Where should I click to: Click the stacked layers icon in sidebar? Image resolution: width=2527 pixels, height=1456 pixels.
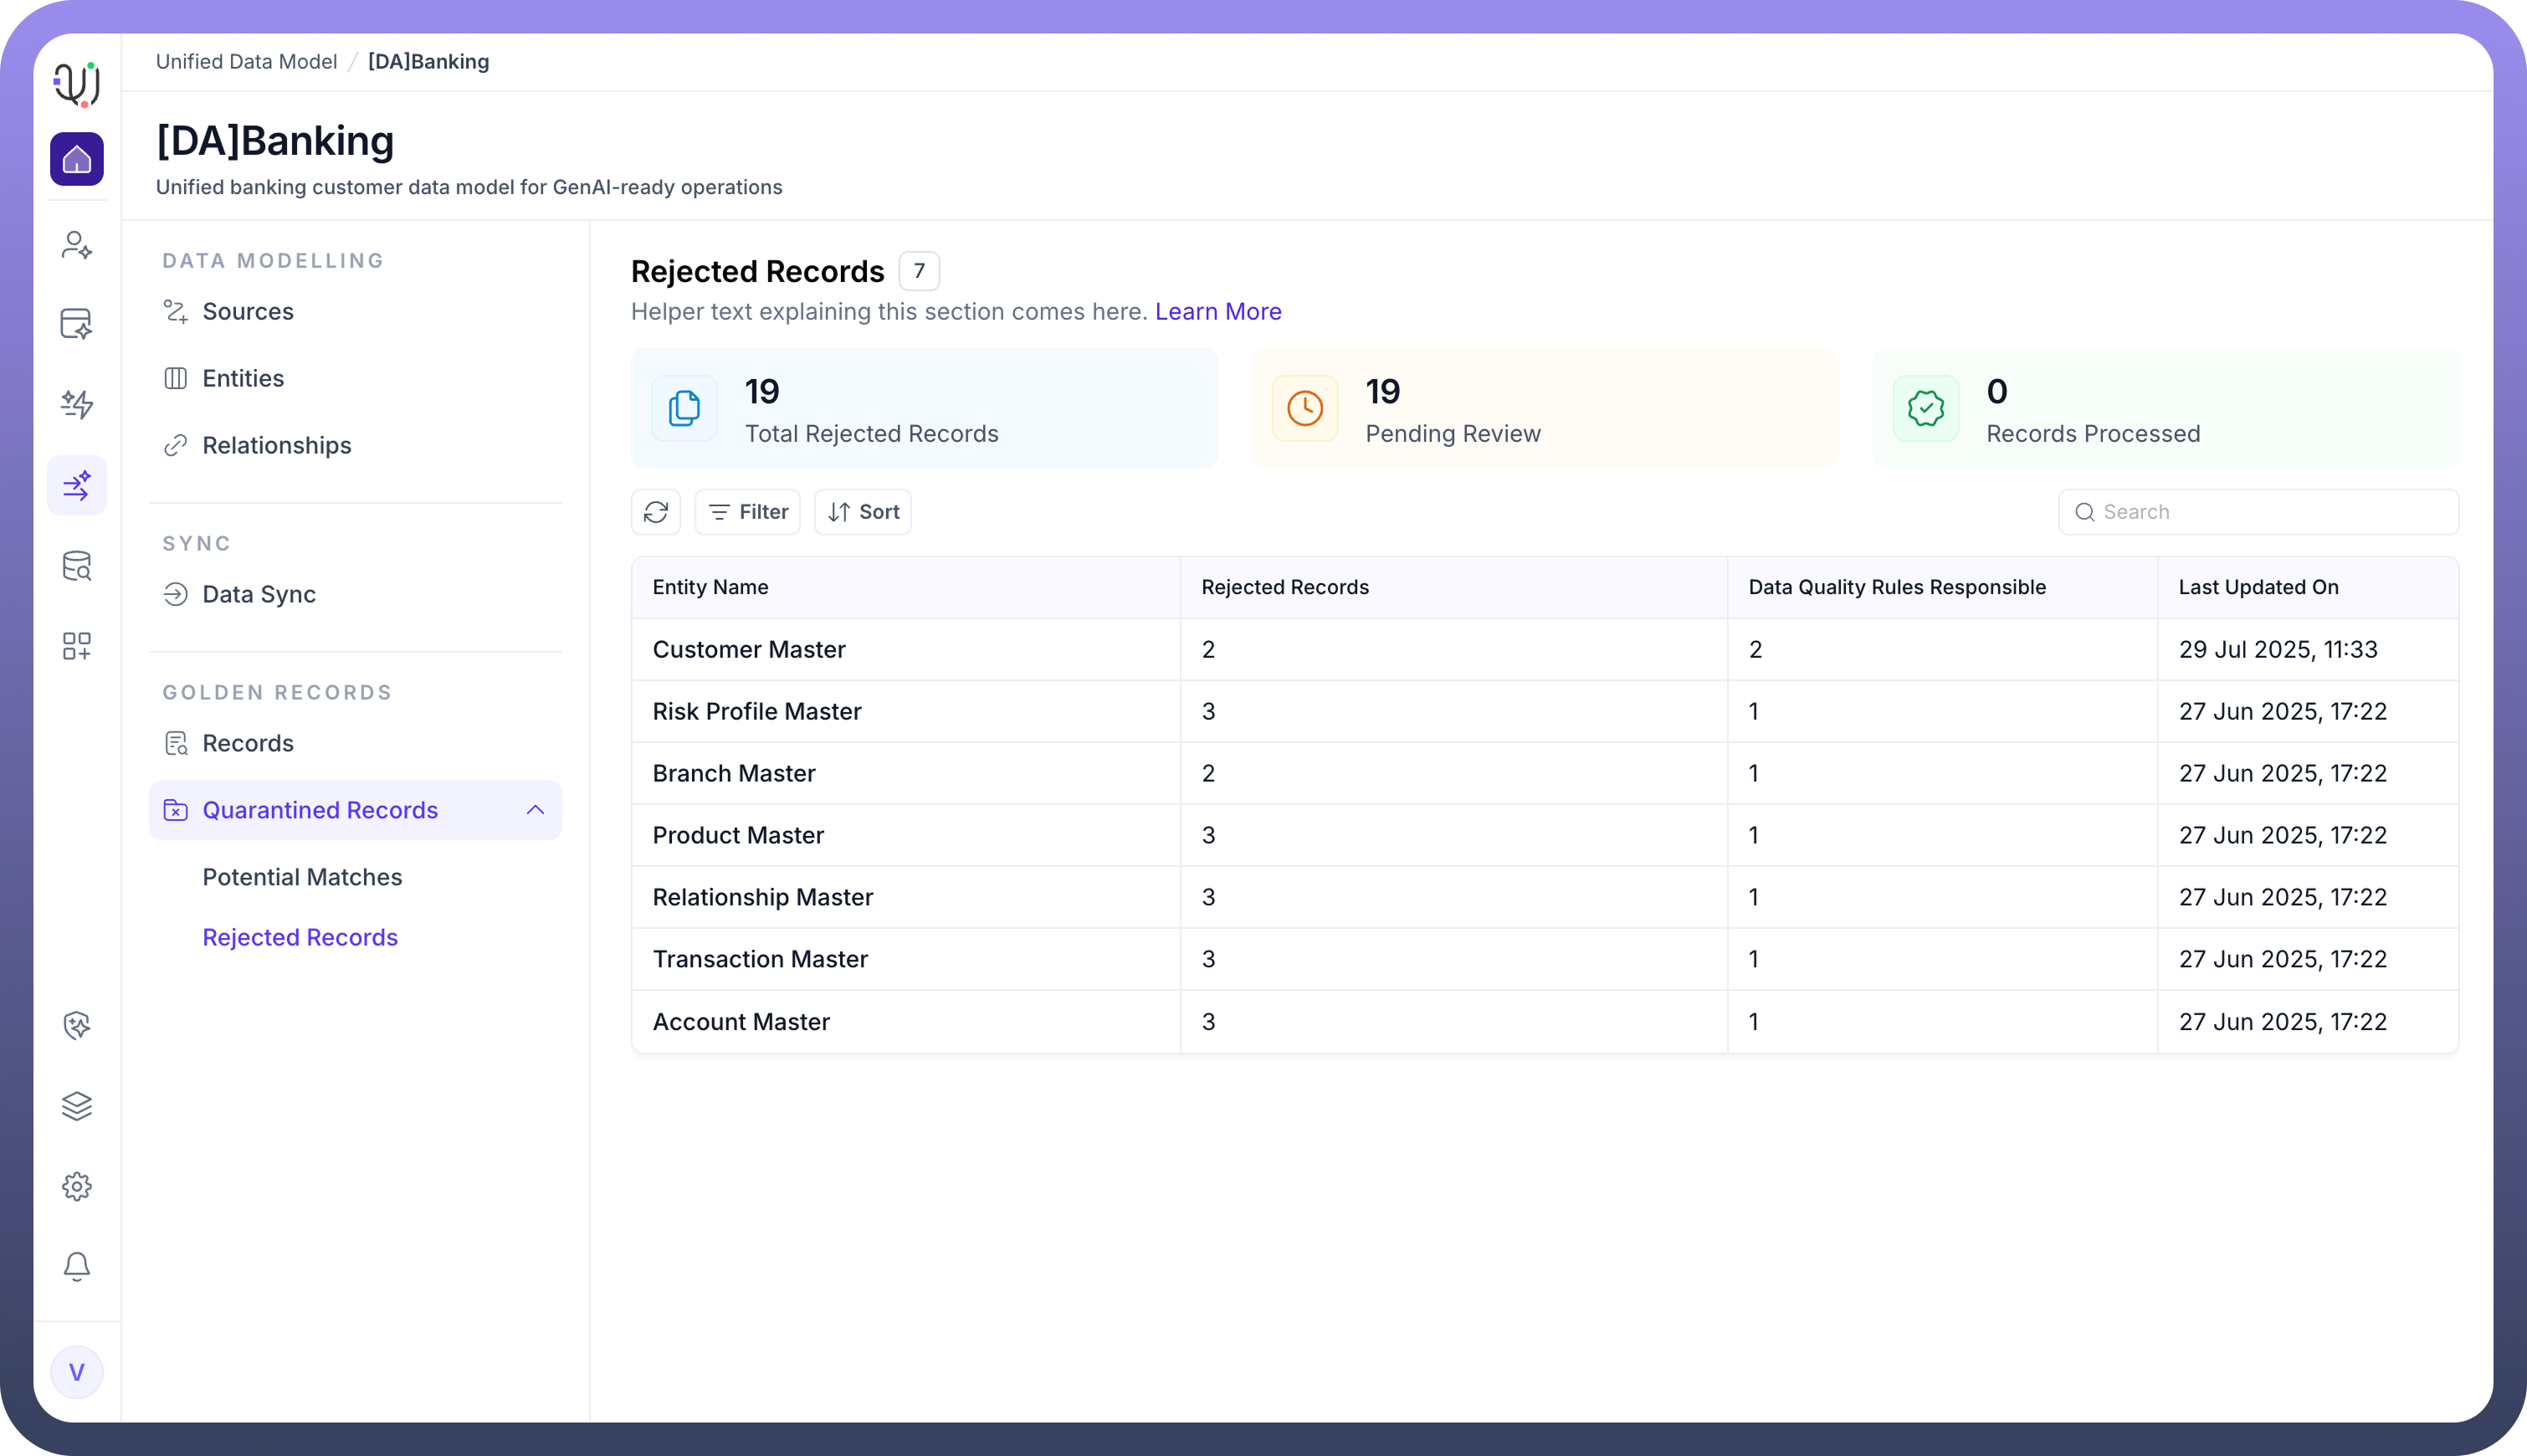click(77, 1105)
